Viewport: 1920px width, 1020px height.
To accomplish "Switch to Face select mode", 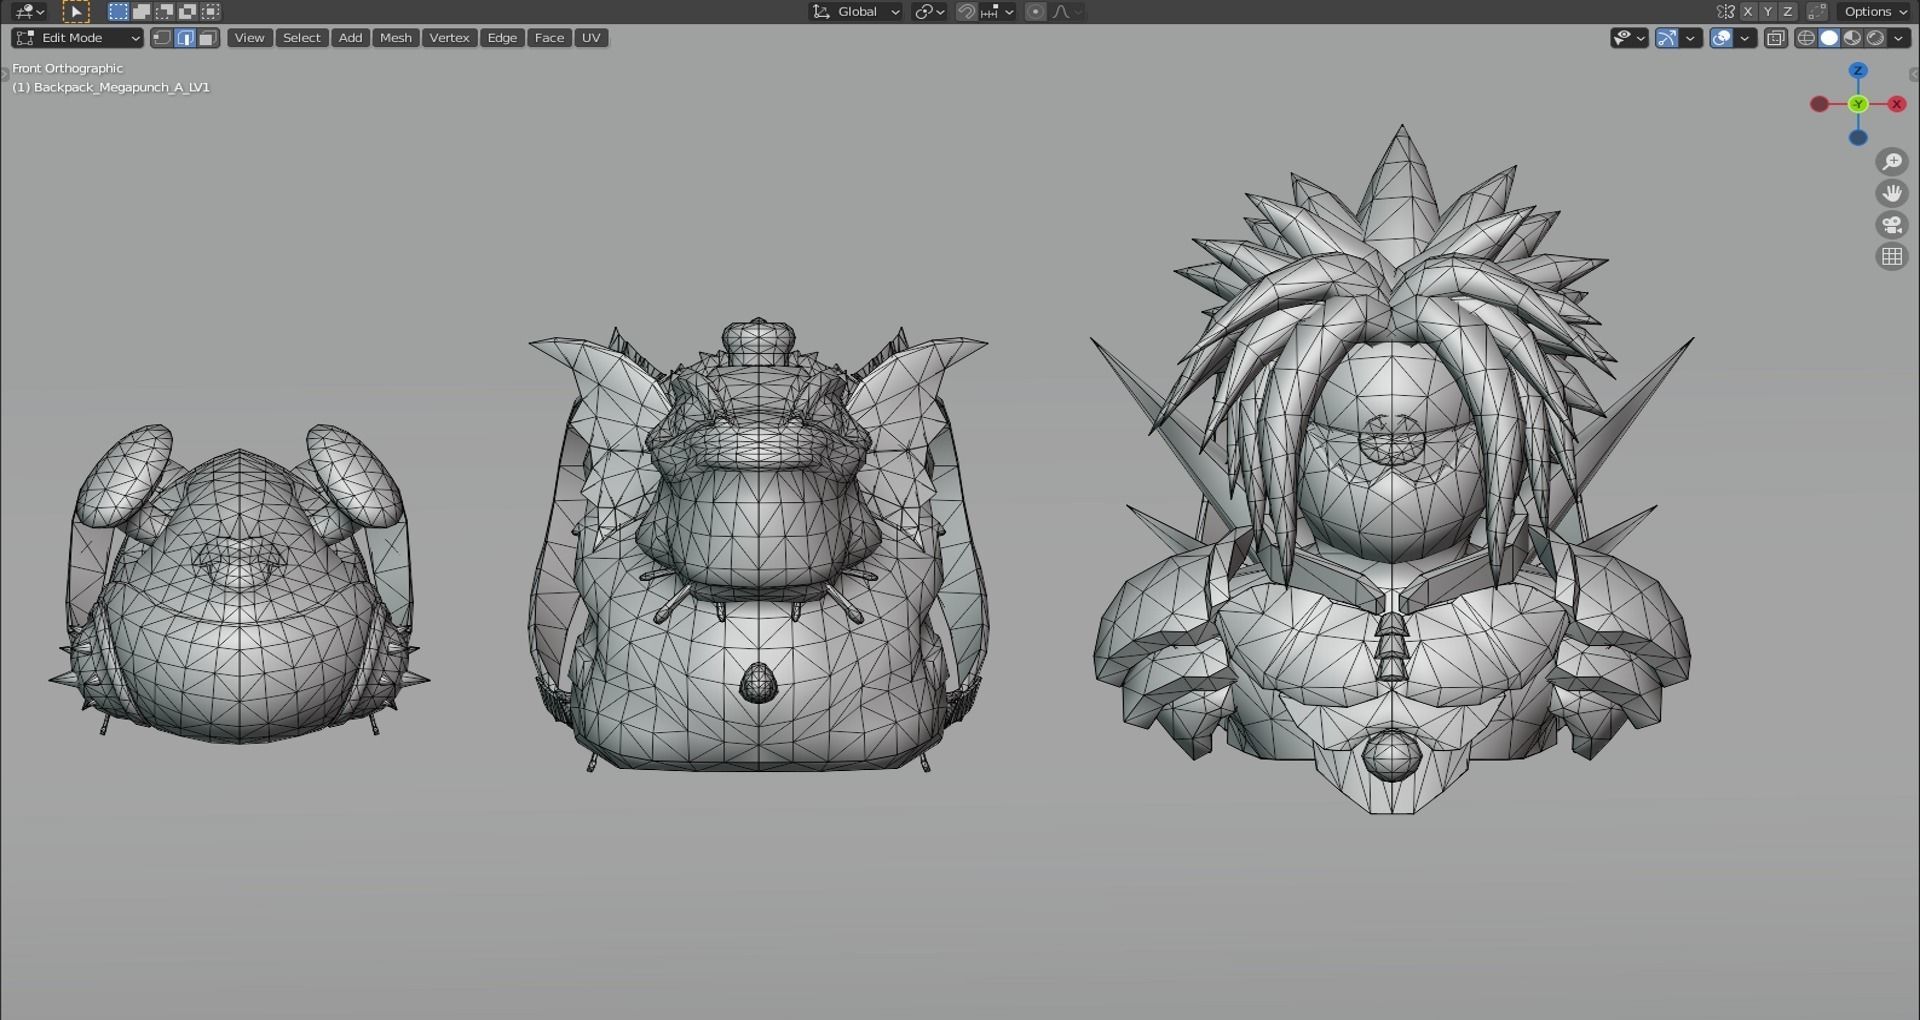I will (208, 38).
